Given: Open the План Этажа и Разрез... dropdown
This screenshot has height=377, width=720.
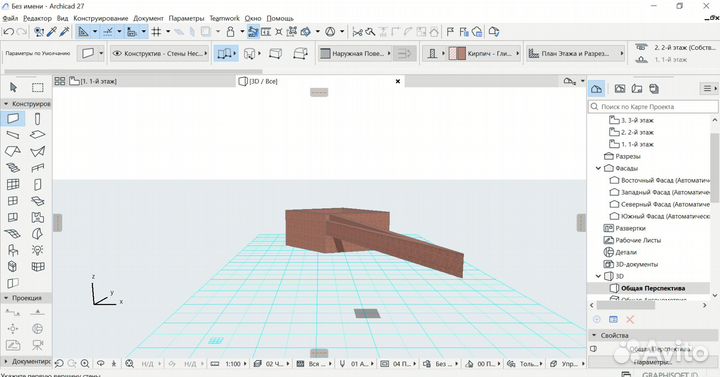Looking at the screenshot, I should tap(576, 54).
